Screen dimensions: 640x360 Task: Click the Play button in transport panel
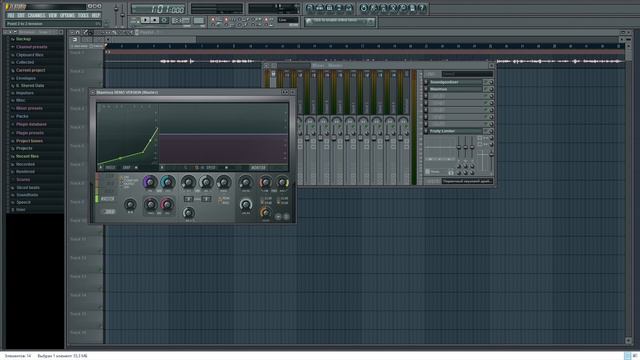click(x=145, y=20)
